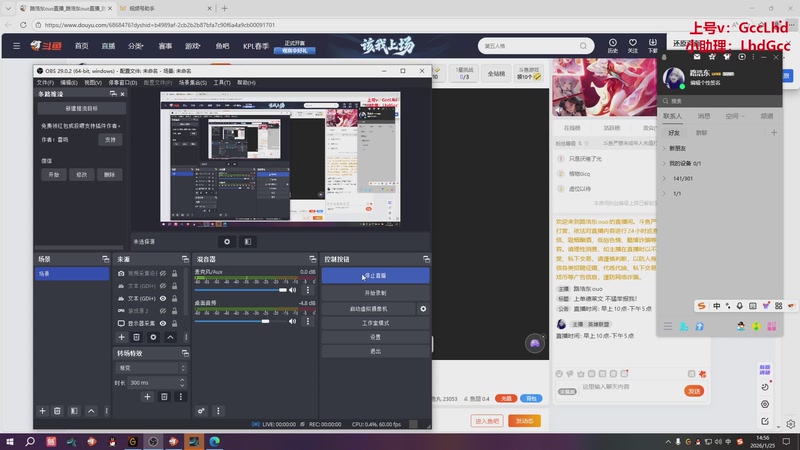Open Scene Transitions three-dot menu
This screenshot has height=450, width=800.
(x=181, y=396)
